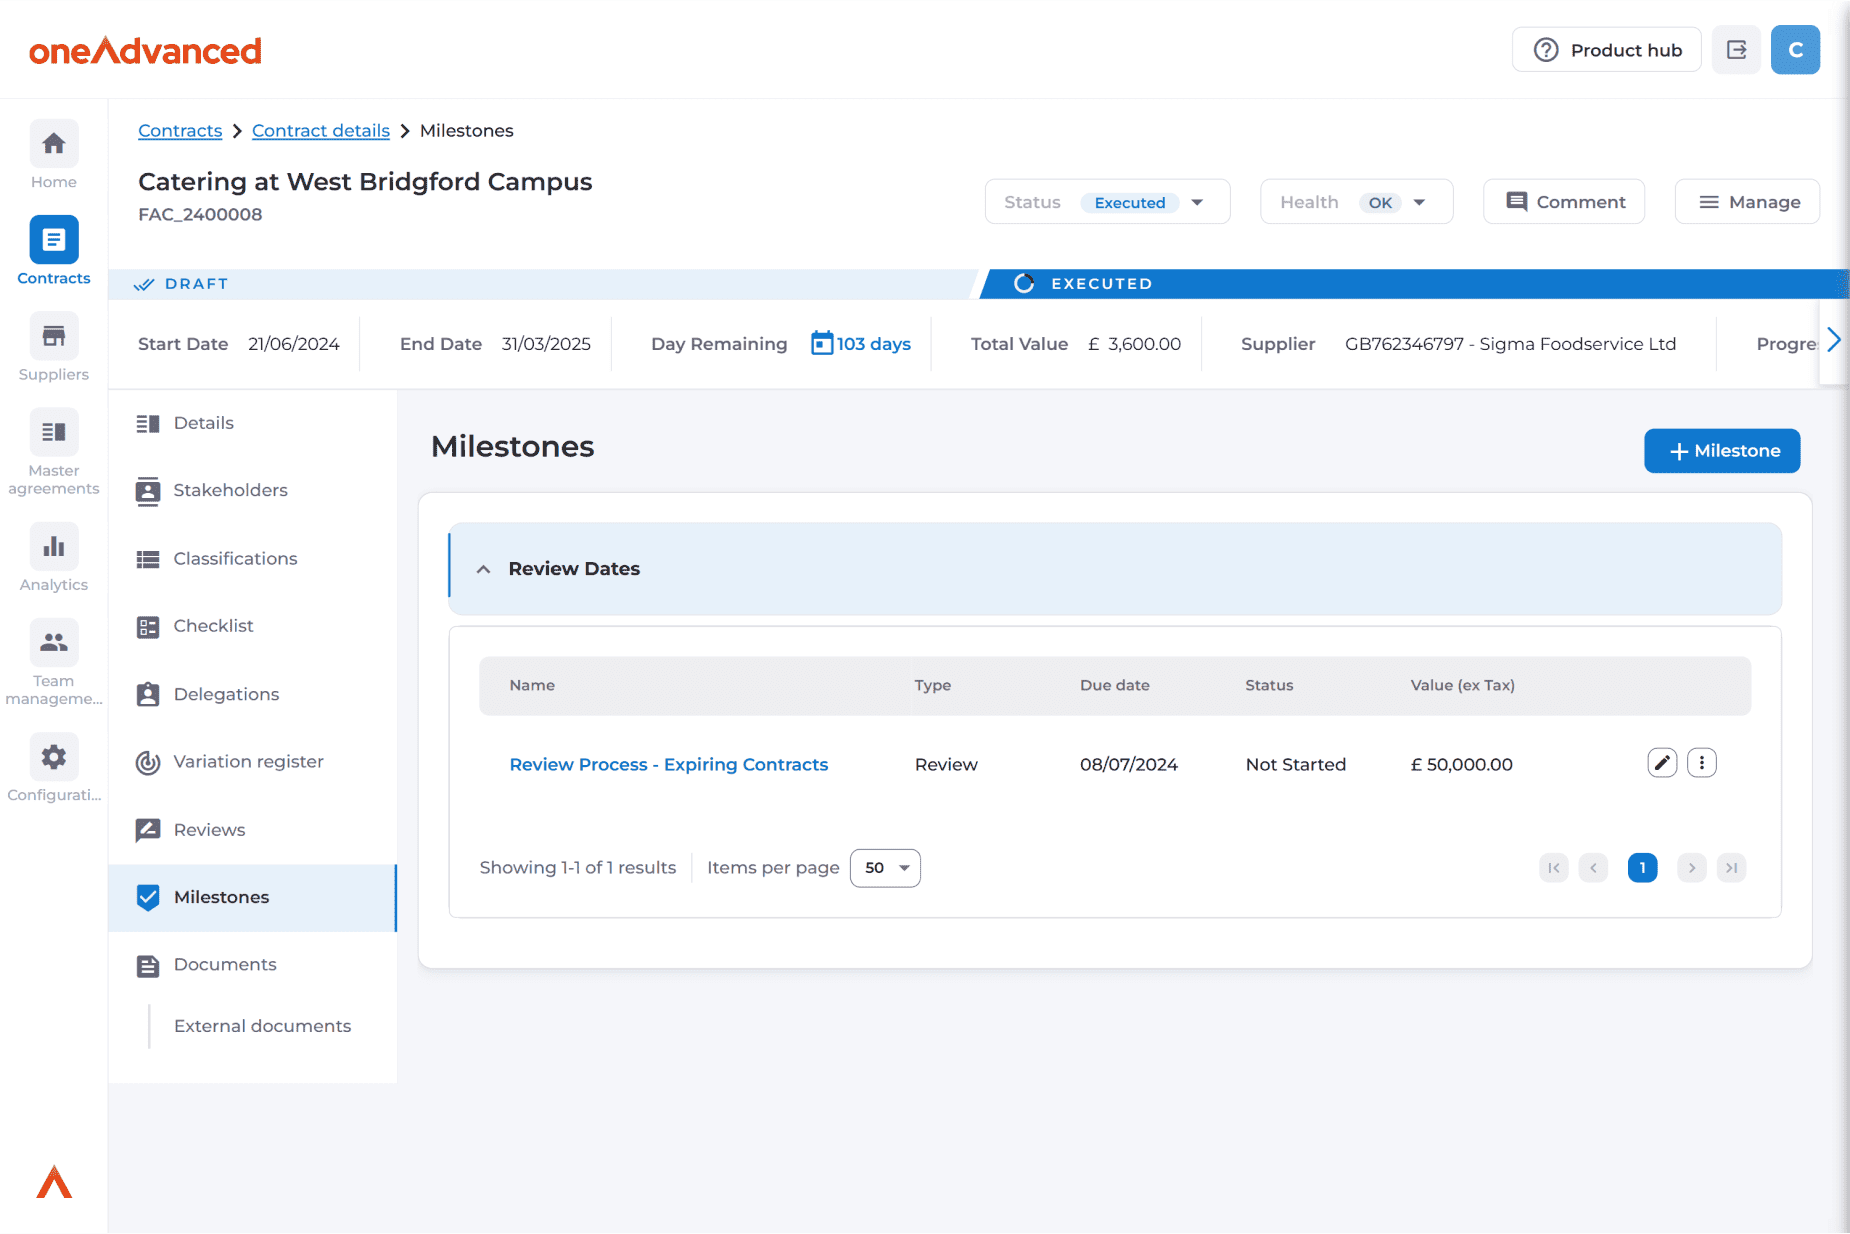1850x1234 pixels.
Task: Click the pencil edit icon for the milestone
Action: pyautogui.click(x=1661, y=763)
